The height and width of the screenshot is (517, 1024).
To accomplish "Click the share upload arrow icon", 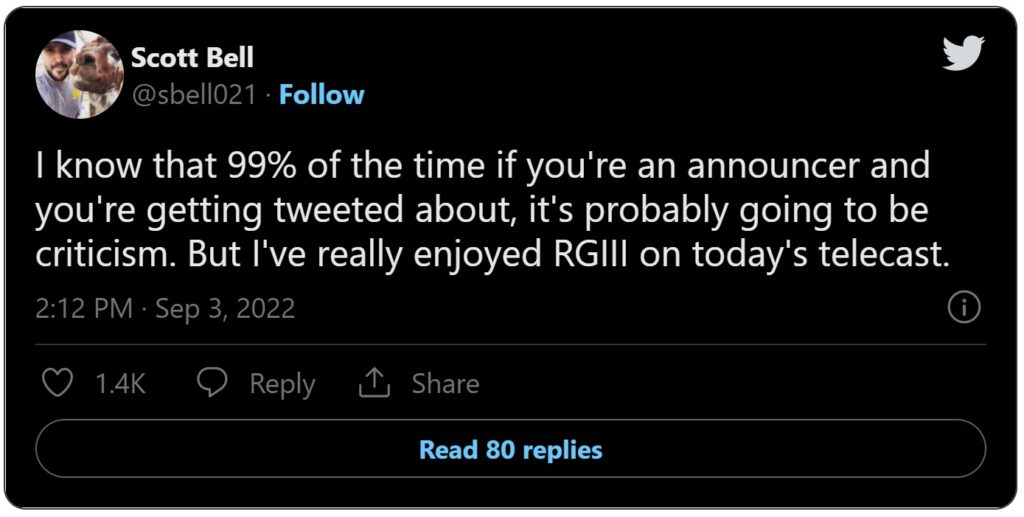I will (374, 383).
